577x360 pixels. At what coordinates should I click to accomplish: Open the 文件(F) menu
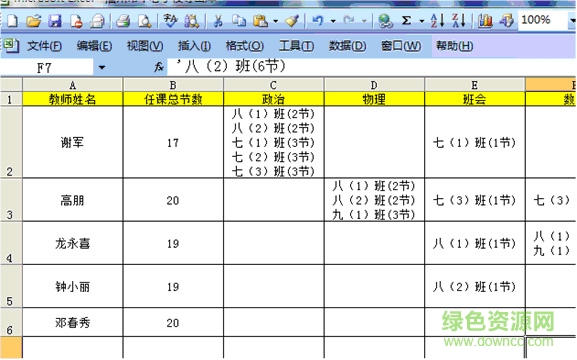click(45, 46)
